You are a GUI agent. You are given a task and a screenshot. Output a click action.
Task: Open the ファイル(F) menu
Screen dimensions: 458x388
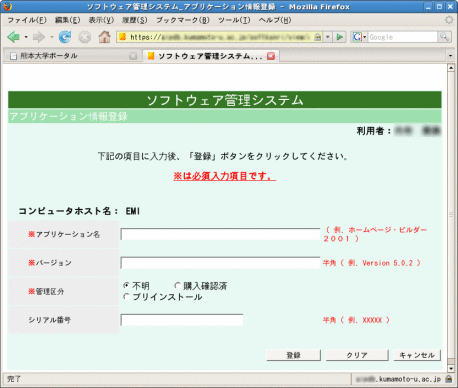(x=27, y=20)
